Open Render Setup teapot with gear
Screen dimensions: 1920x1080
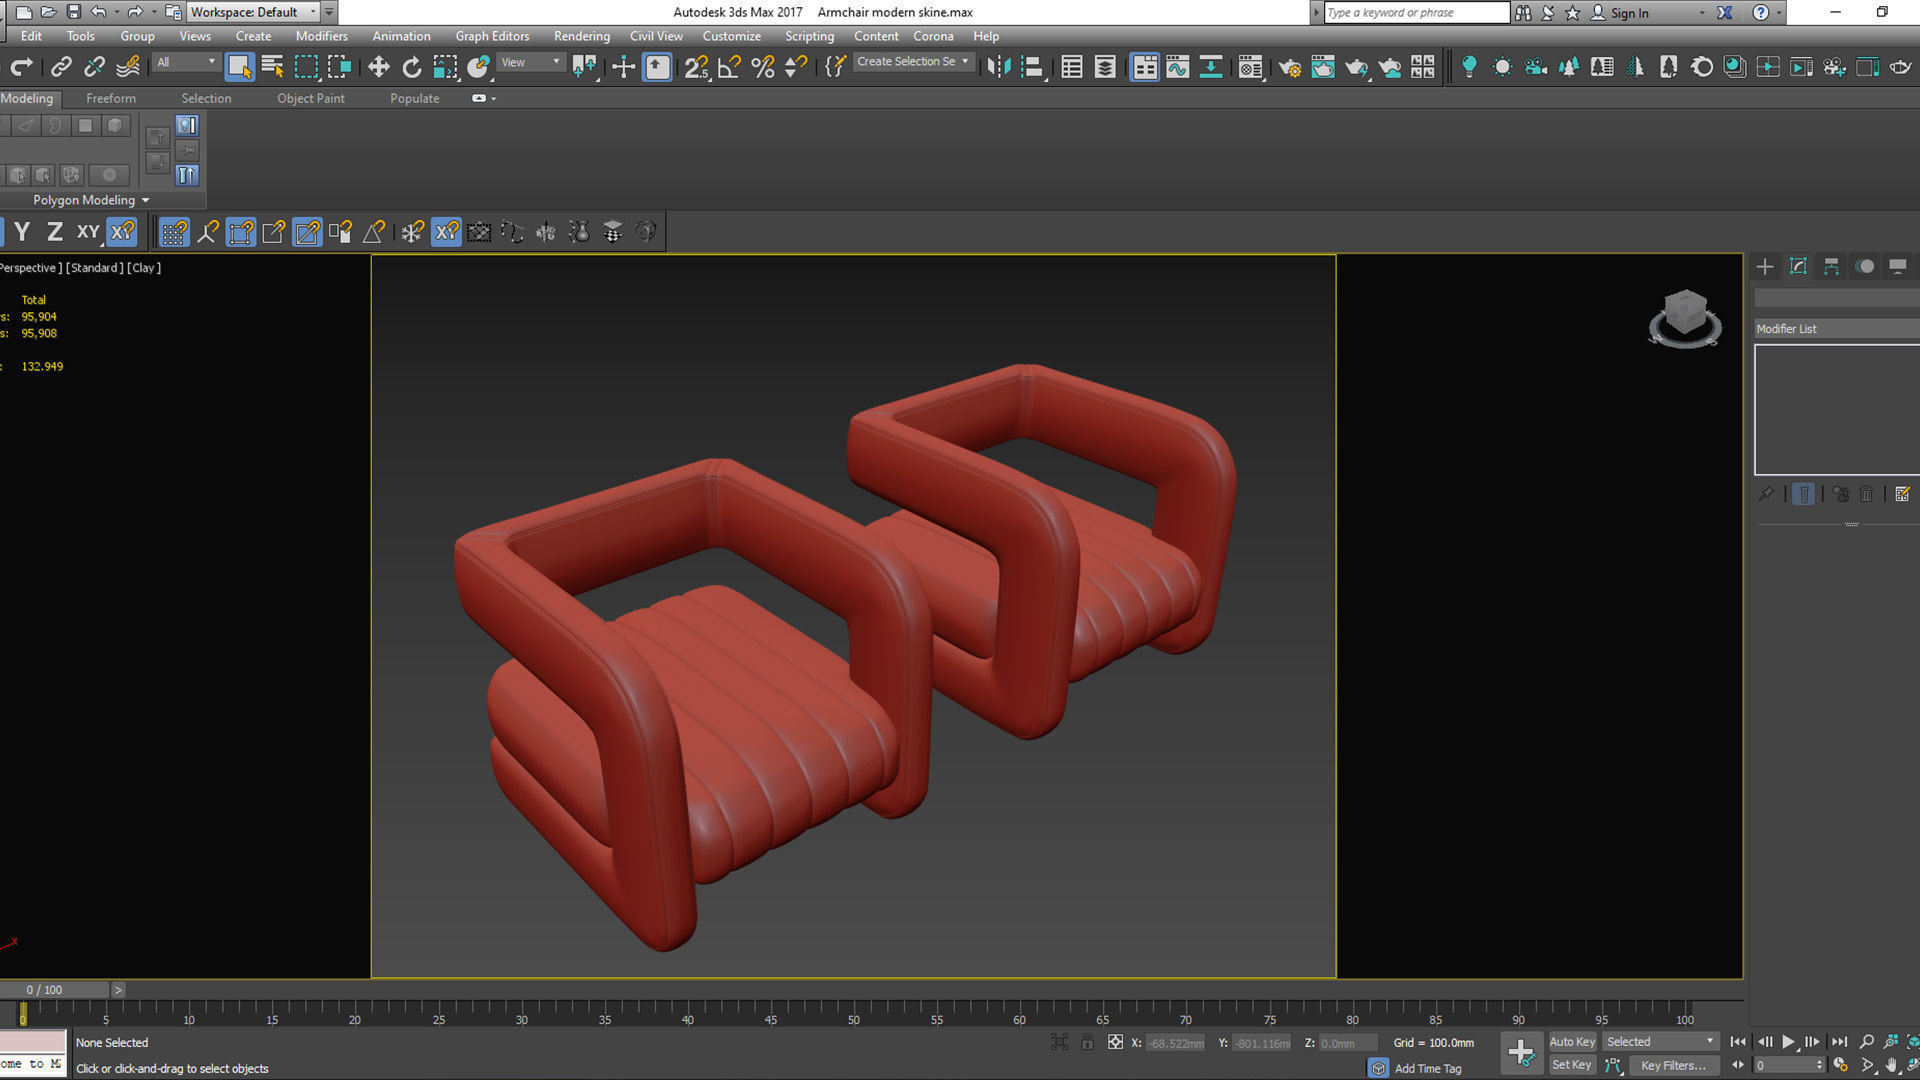(x=1290, y=67)
